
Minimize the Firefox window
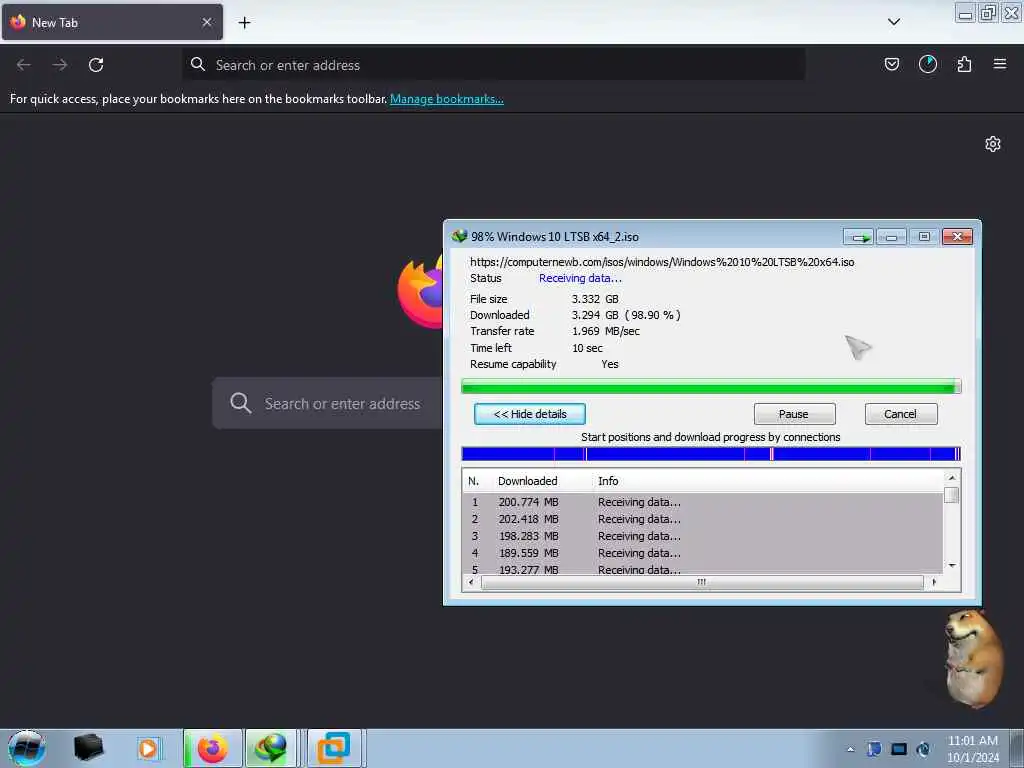(965, 13)
